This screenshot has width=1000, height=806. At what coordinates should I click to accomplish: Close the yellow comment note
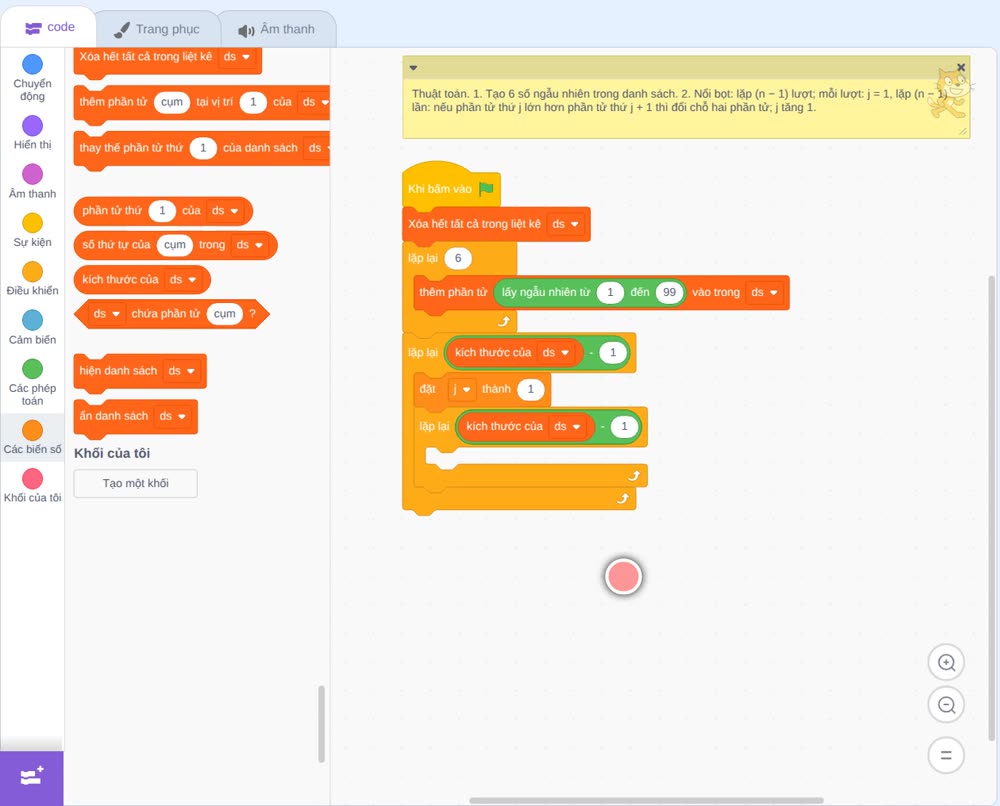961,67
